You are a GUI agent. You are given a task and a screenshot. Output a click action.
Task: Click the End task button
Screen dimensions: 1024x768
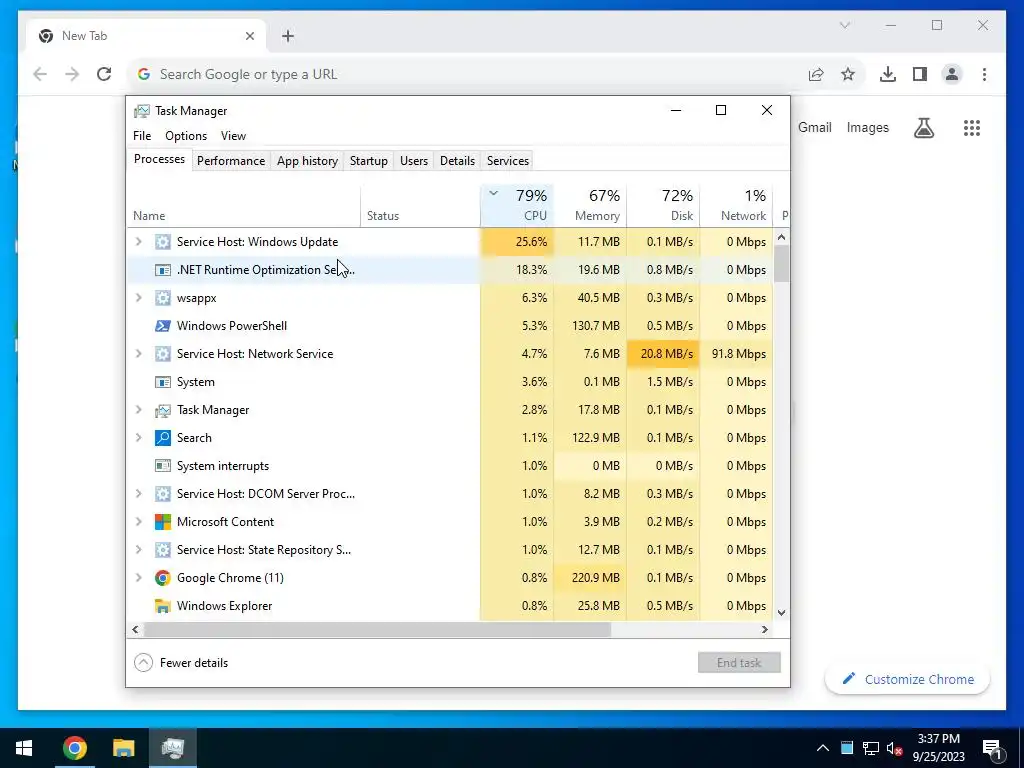739,663
